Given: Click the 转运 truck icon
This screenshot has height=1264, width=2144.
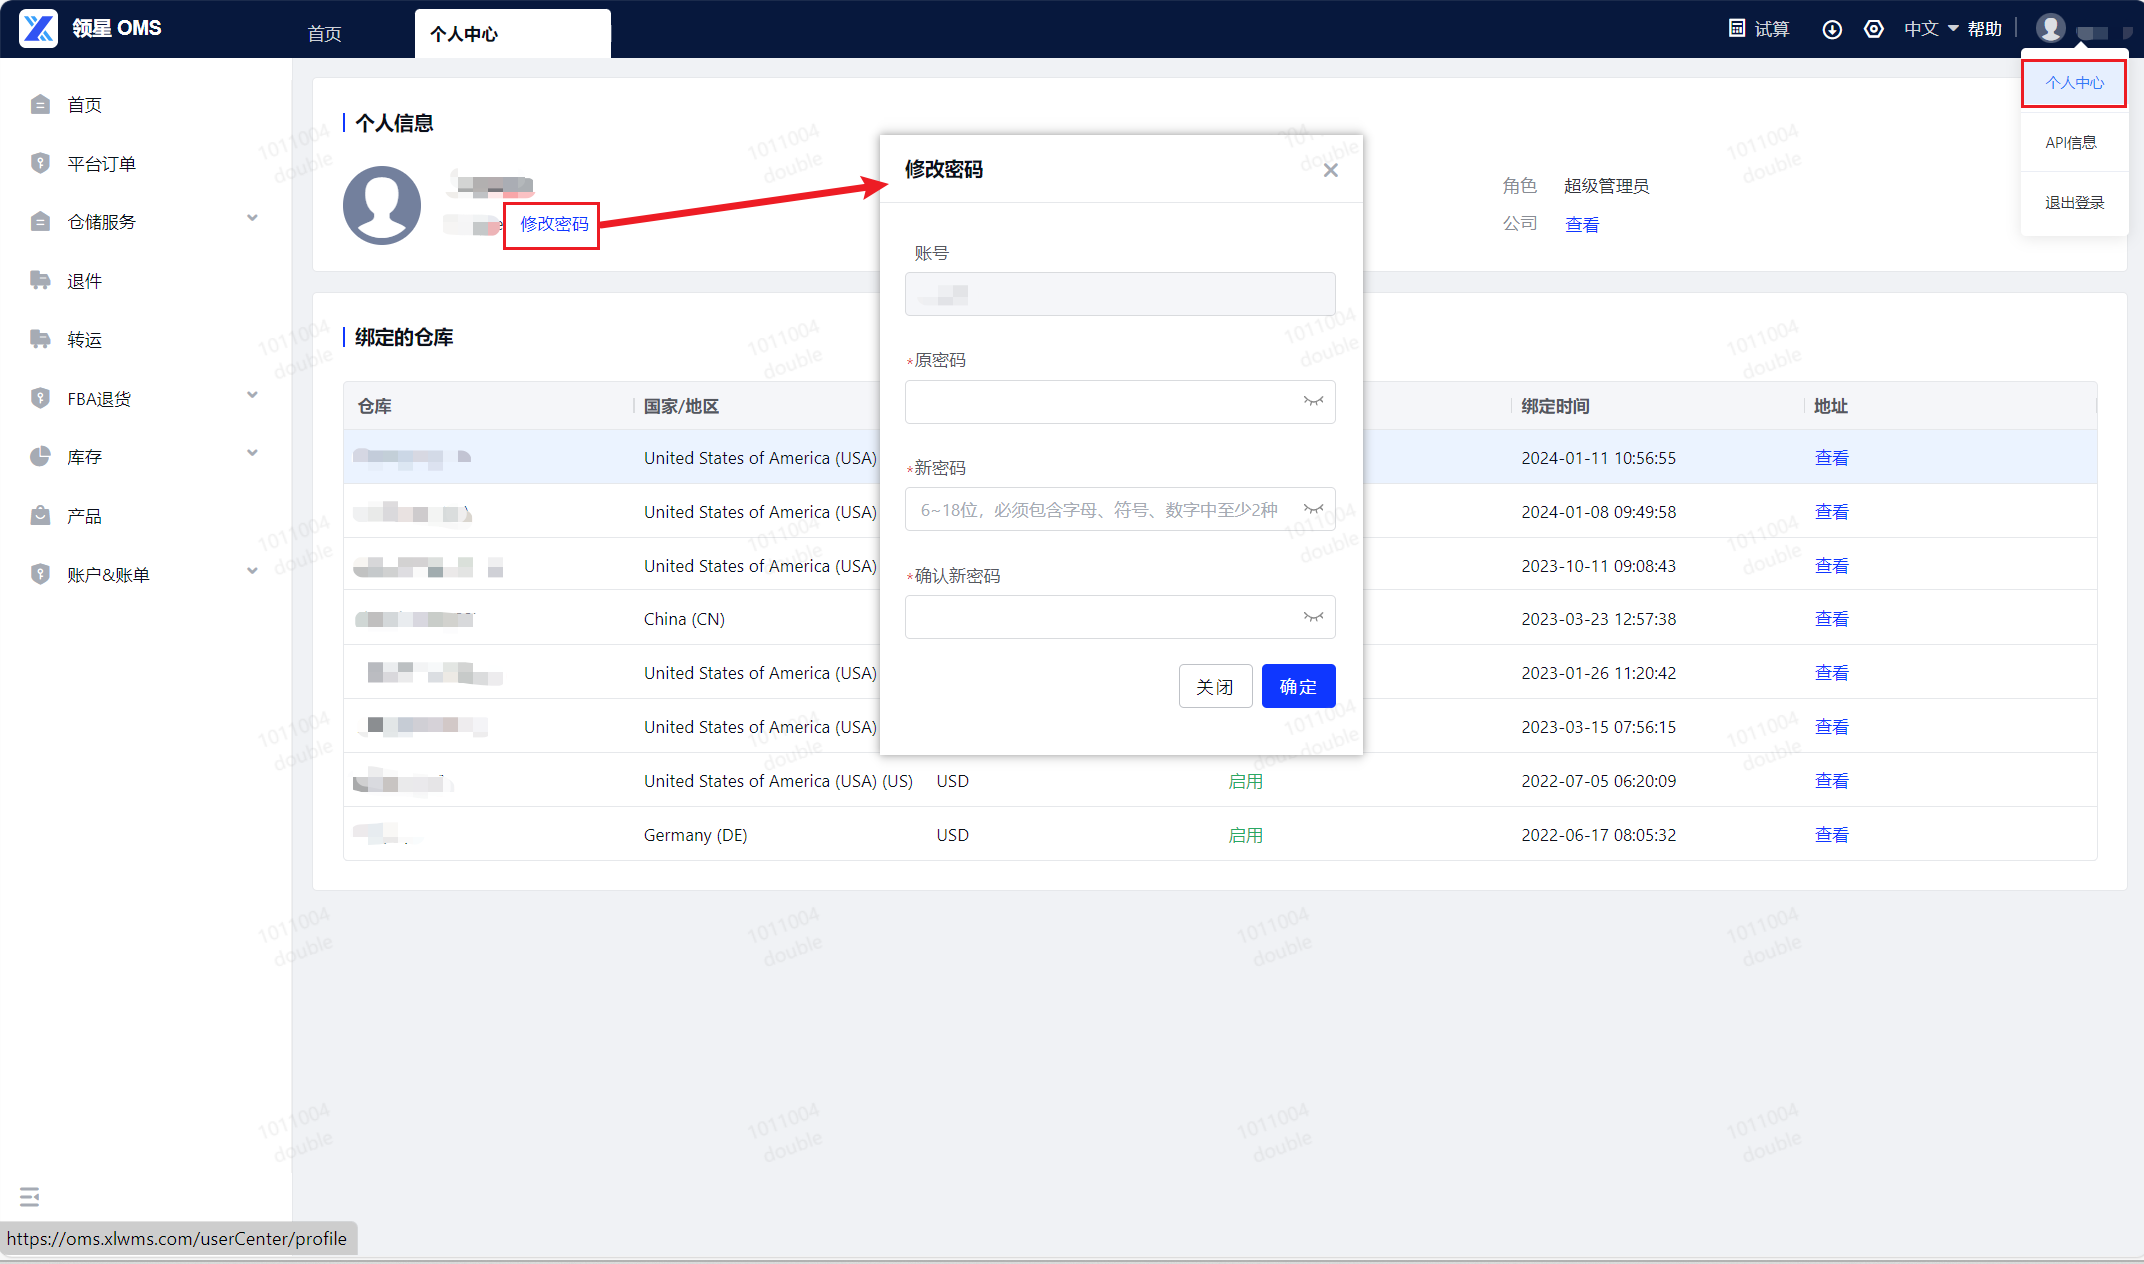Looking at the screenshot, I should (40, 339).
